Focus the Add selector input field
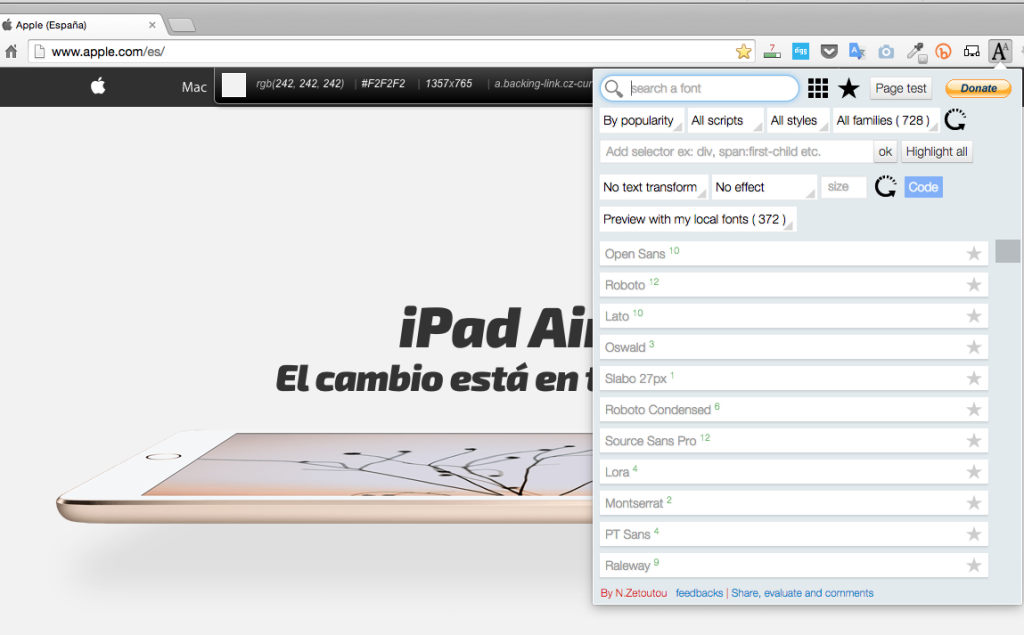Image resolution: width=1024 pixels, height=635 pixels. coord(736,152)
